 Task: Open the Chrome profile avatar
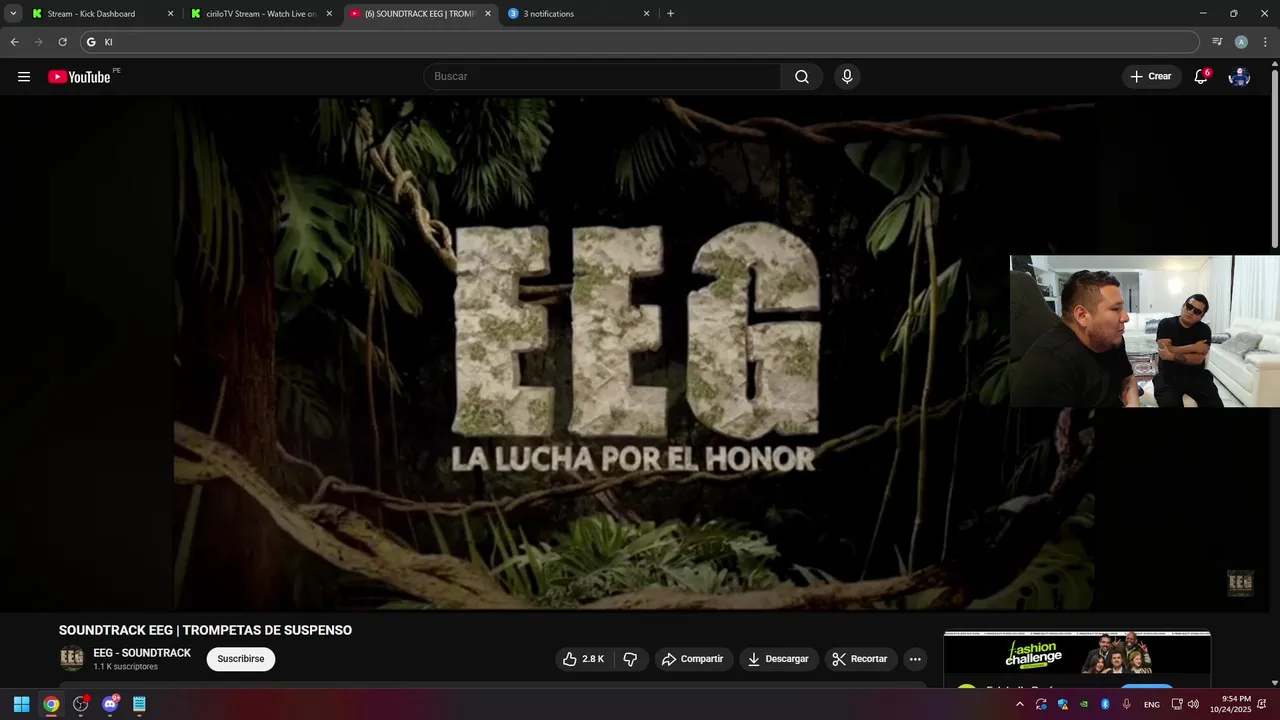click(x=1241, y=42)
